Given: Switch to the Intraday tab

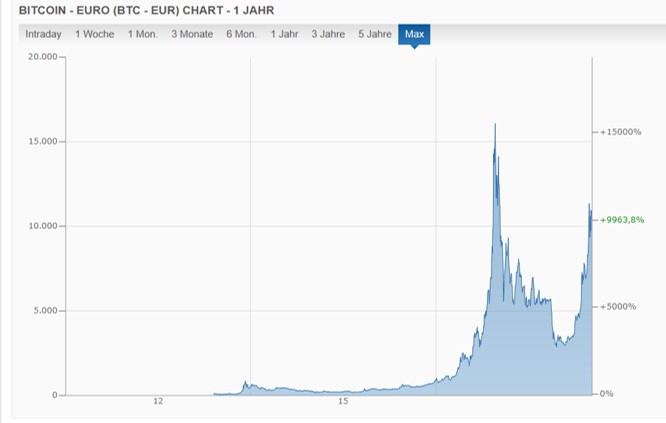Looking at the screenshot, I should pos(43,34).
